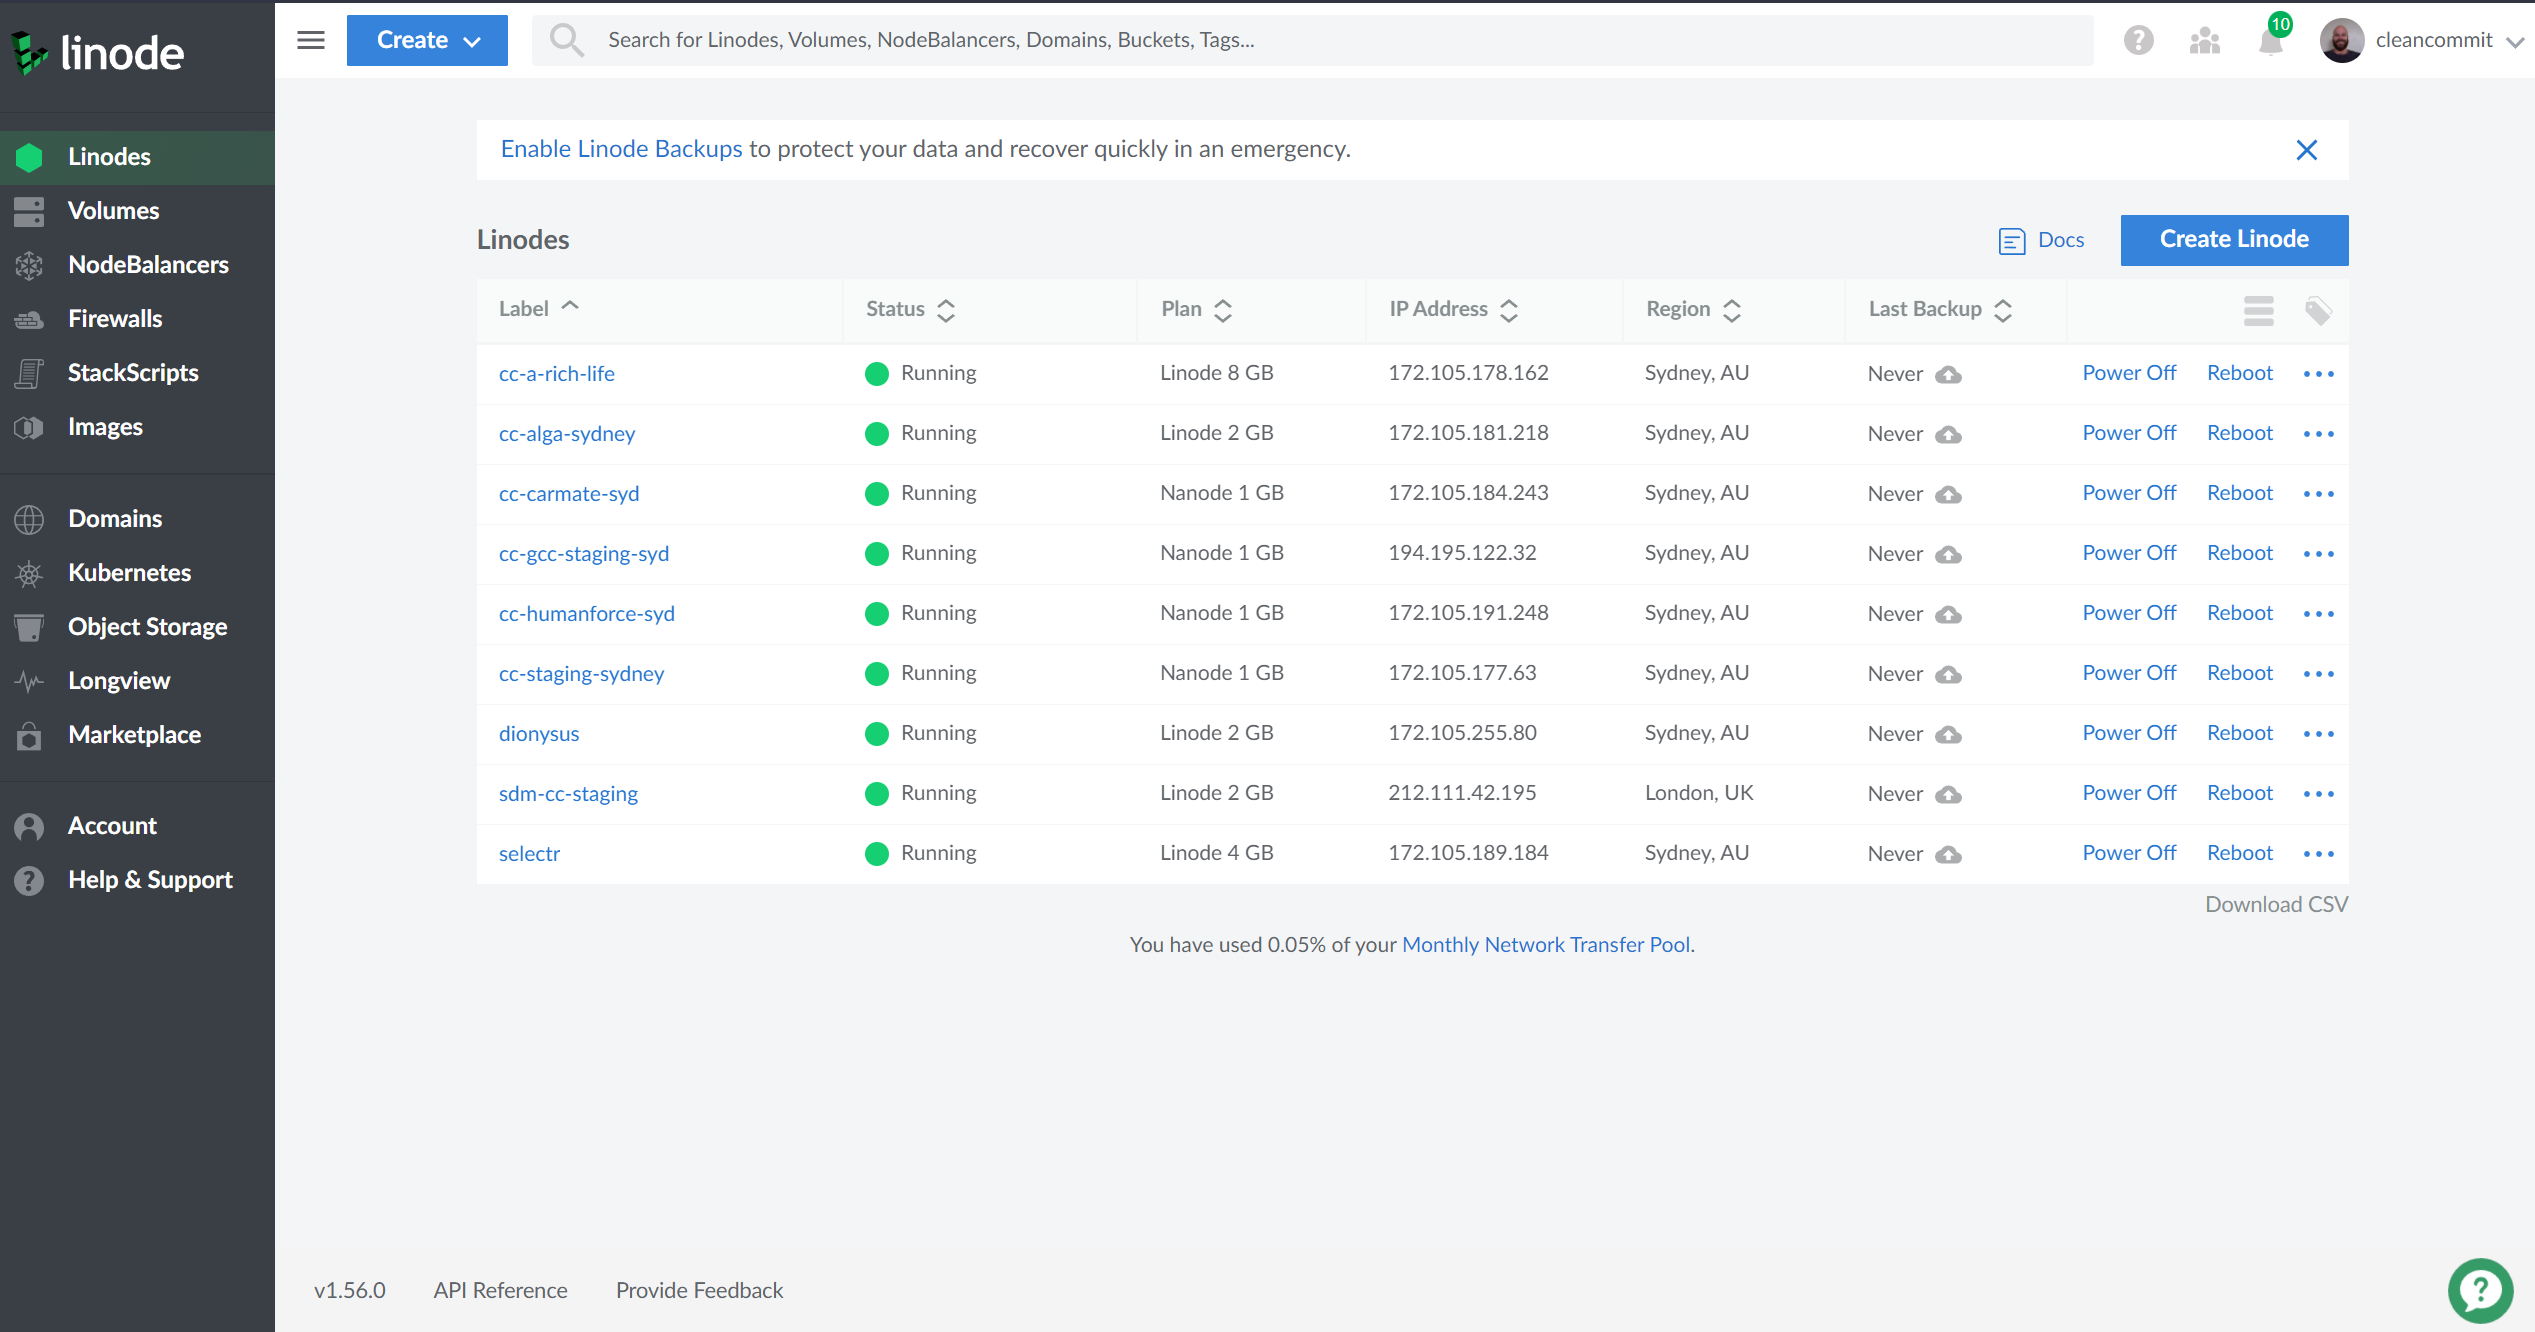Reboot the cc-humanforce-syd Linode

click(2240, 613)
